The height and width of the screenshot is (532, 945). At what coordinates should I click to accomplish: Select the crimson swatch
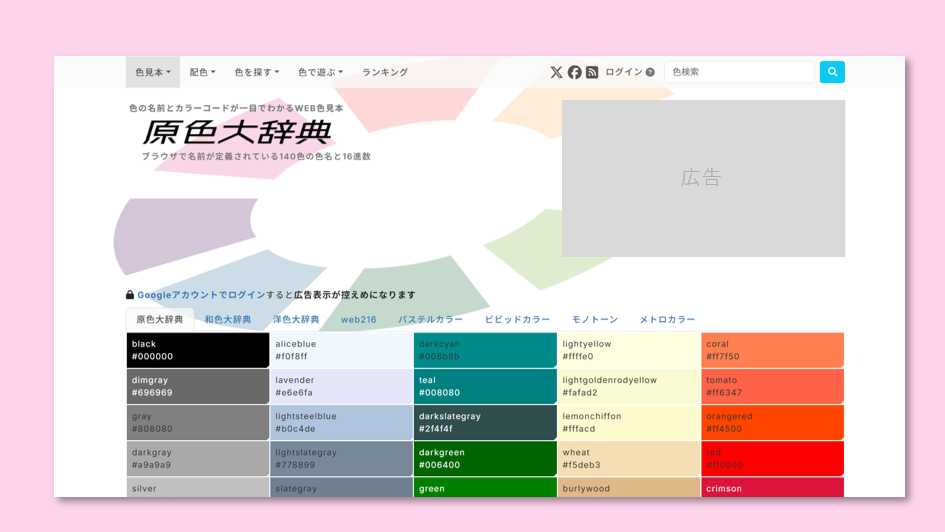coord(773,487)
